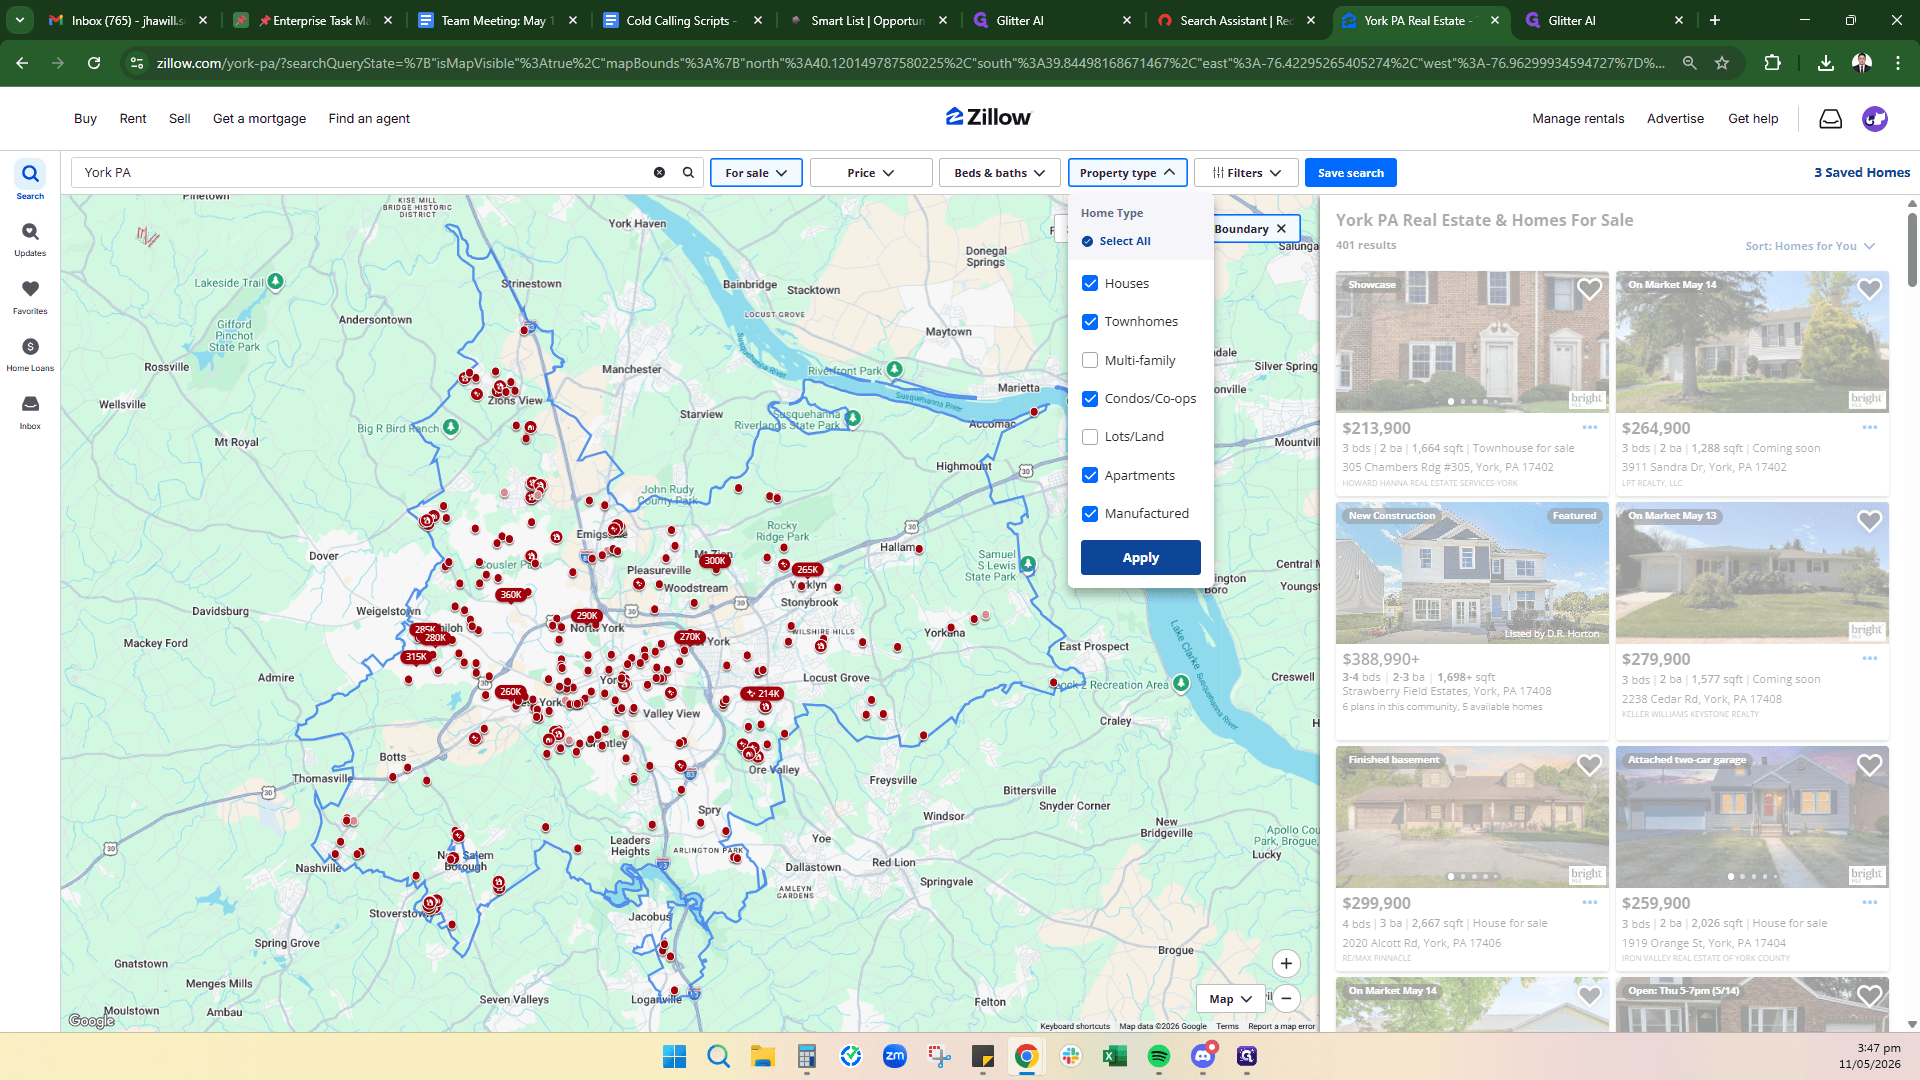Image resolution: width=1920 pixels, height=1080 pixels.
Task: Bookmark this page with star icon
Action: coord(1722,63)
